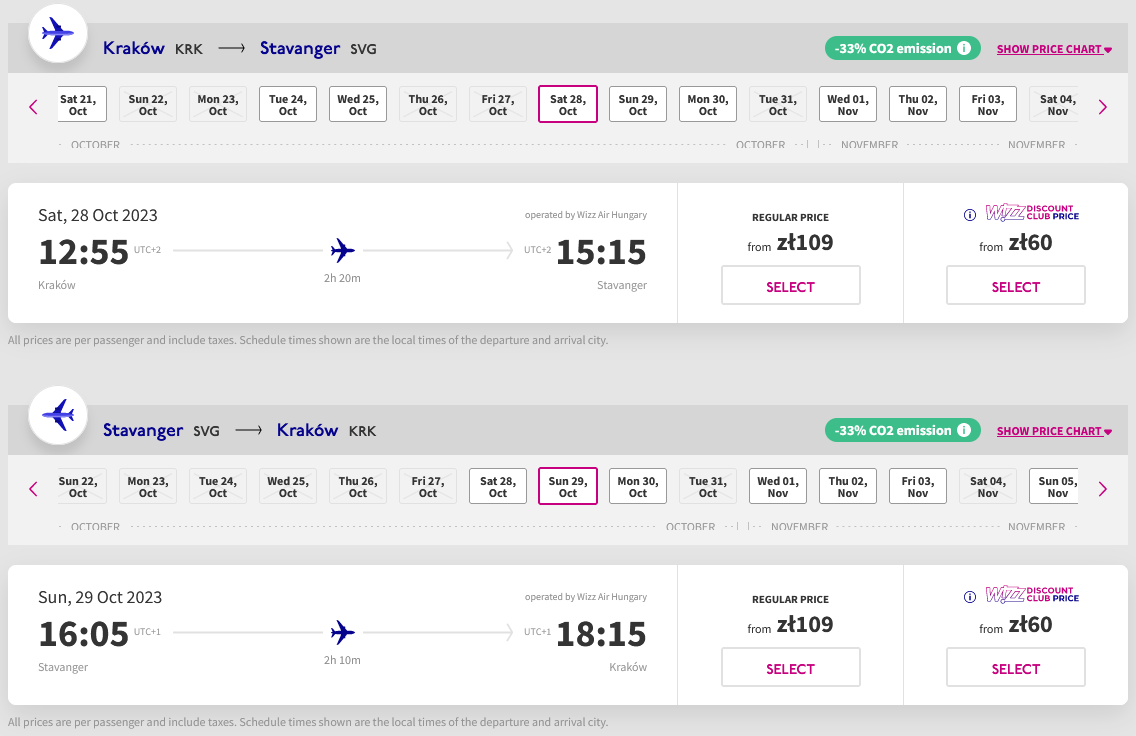Select Discount Club price for 16:05 flight

1016,667
